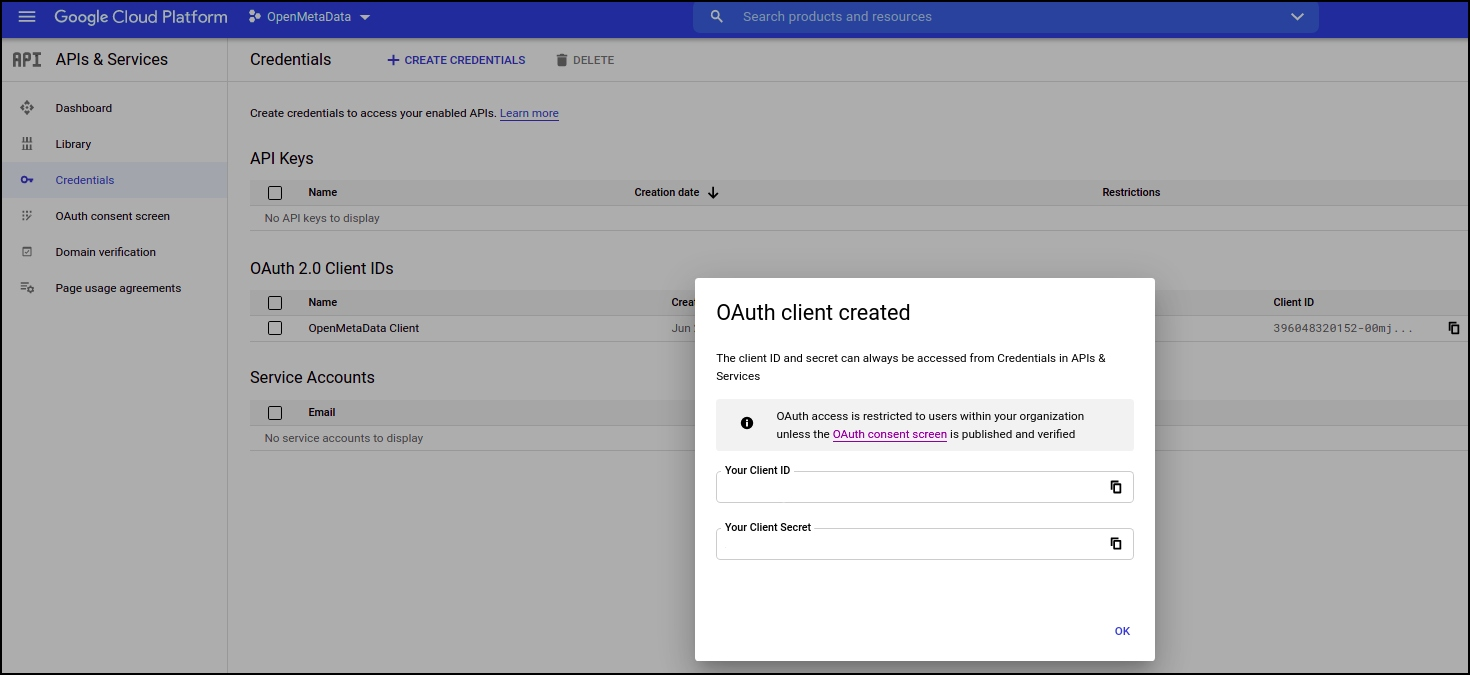Toggle select-all checkbox in Service Accounts table
The image size is (1470, 675).
275,413
